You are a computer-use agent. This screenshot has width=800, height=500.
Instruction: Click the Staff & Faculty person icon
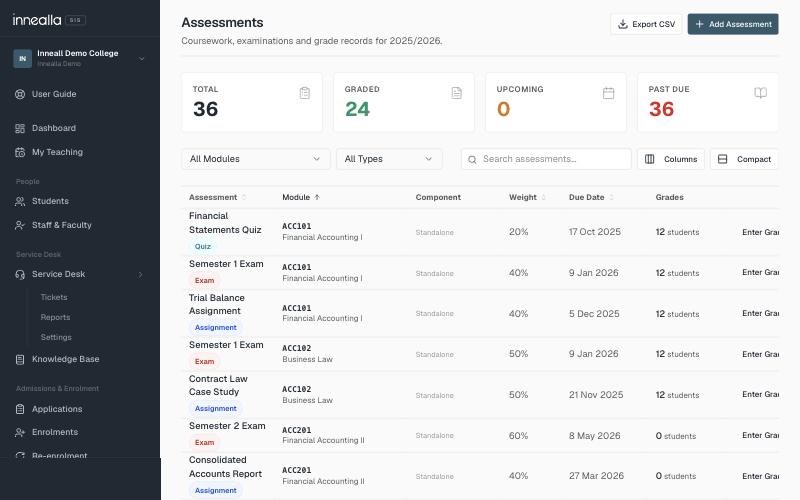point(20,225)
